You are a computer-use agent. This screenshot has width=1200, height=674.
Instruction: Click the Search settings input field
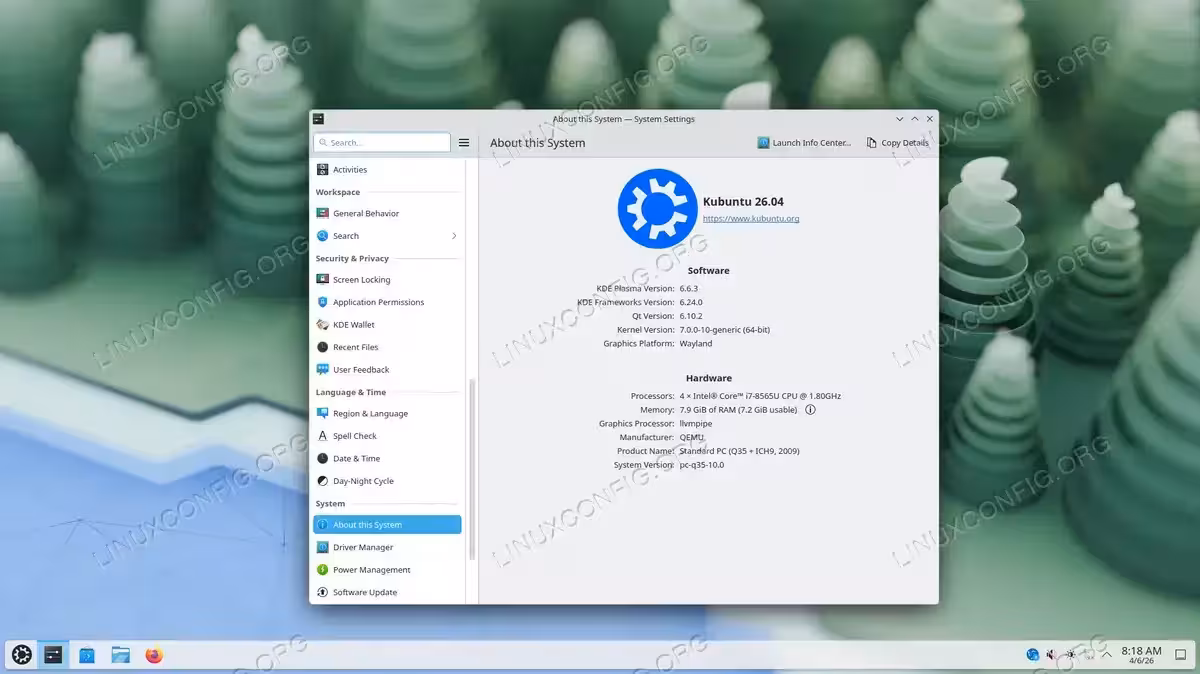383,143
